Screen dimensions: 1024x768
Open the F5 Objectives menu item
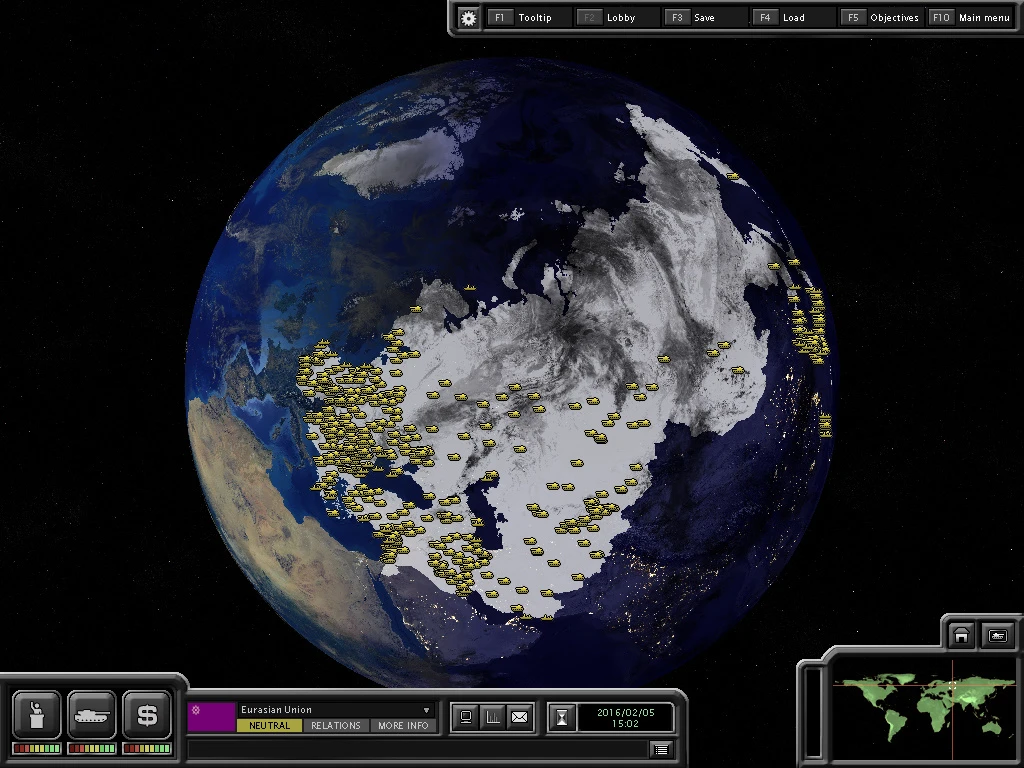882,18
